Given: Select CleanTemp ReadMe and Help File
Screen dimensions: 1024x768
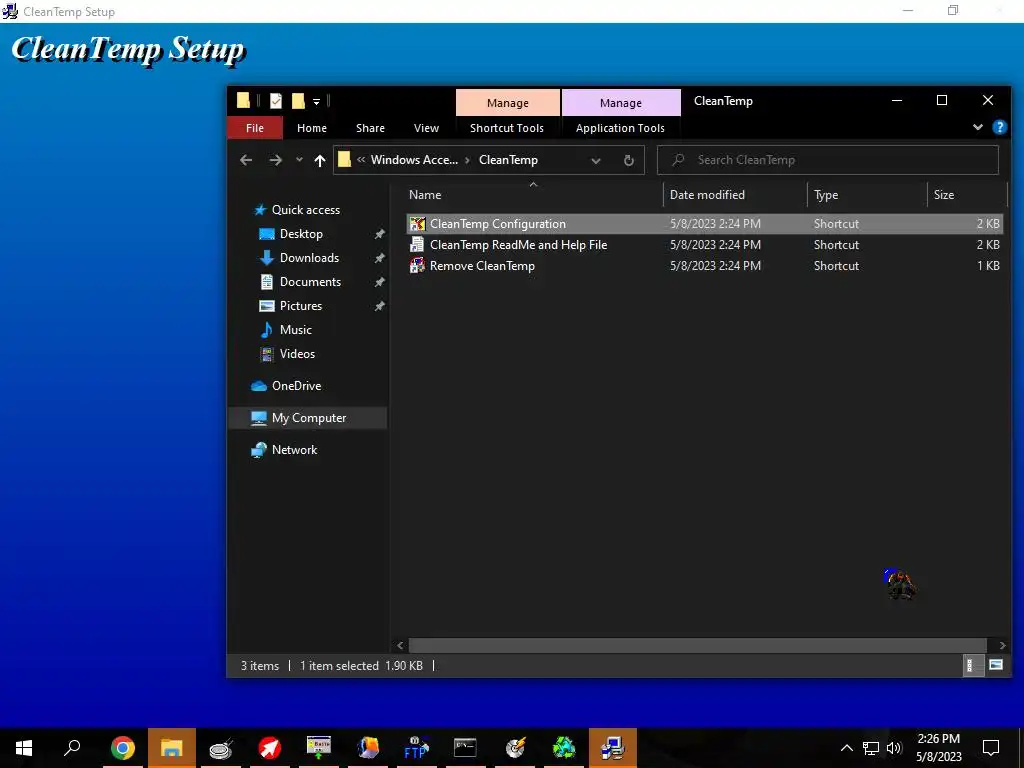Looking at the screenshot, I should coord(704,245).
